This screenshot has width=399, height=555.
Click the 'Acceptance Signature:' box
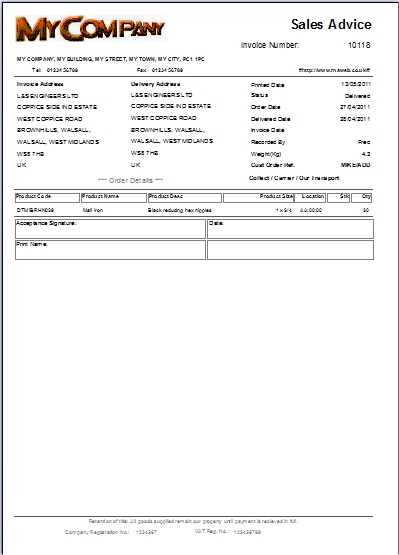tap(110, 229)
